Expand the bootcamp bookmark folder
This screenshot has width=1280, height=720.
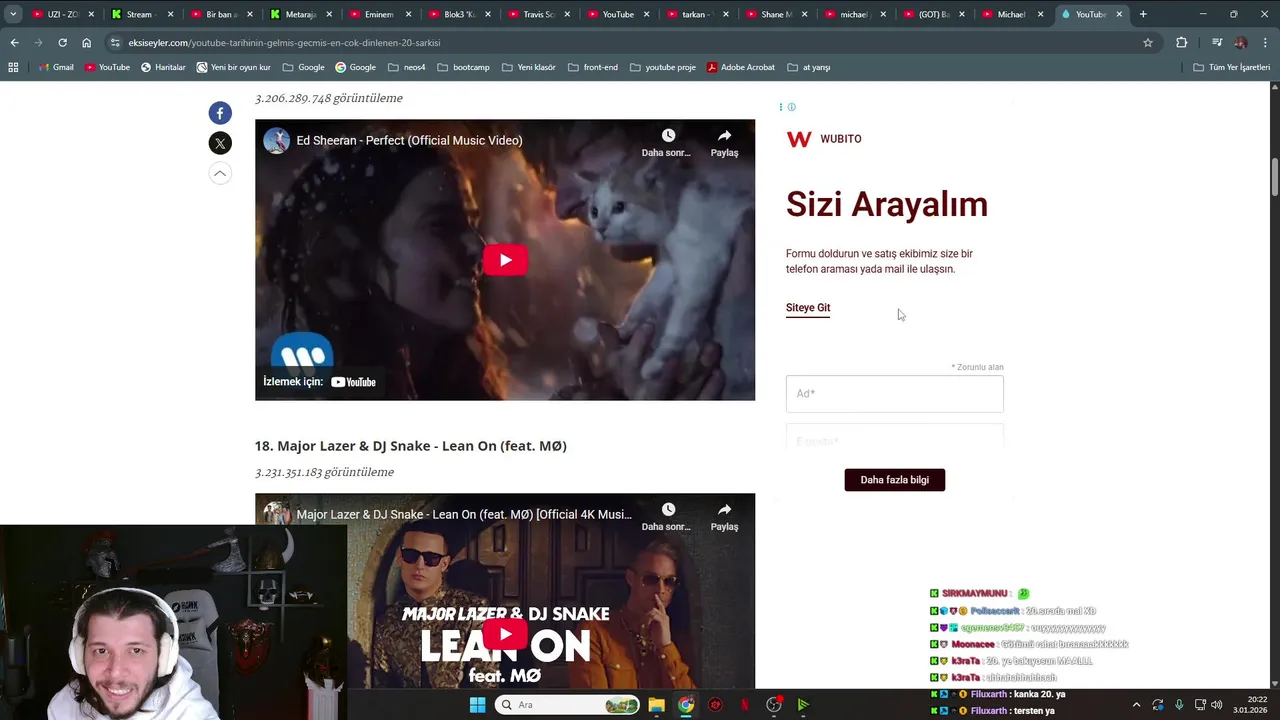(463, 67)
